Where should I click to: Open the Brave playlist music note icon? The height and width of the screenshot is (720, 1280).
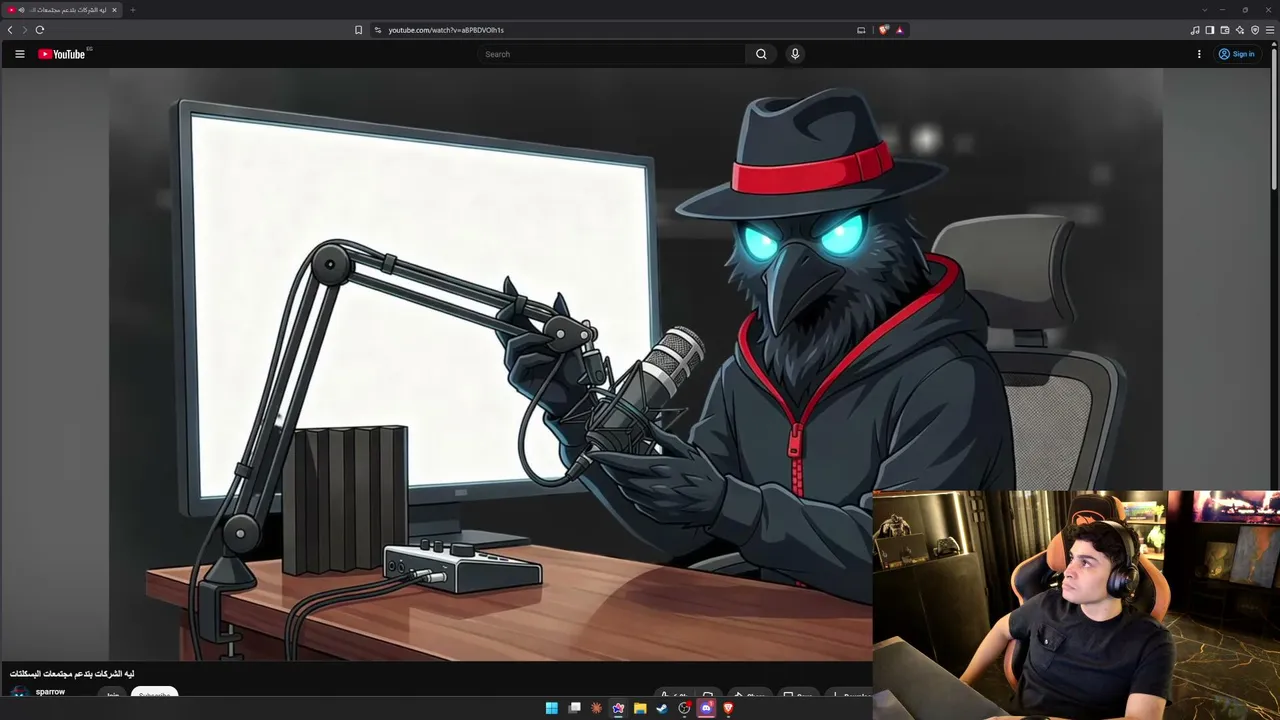[x=1195, y=30]
